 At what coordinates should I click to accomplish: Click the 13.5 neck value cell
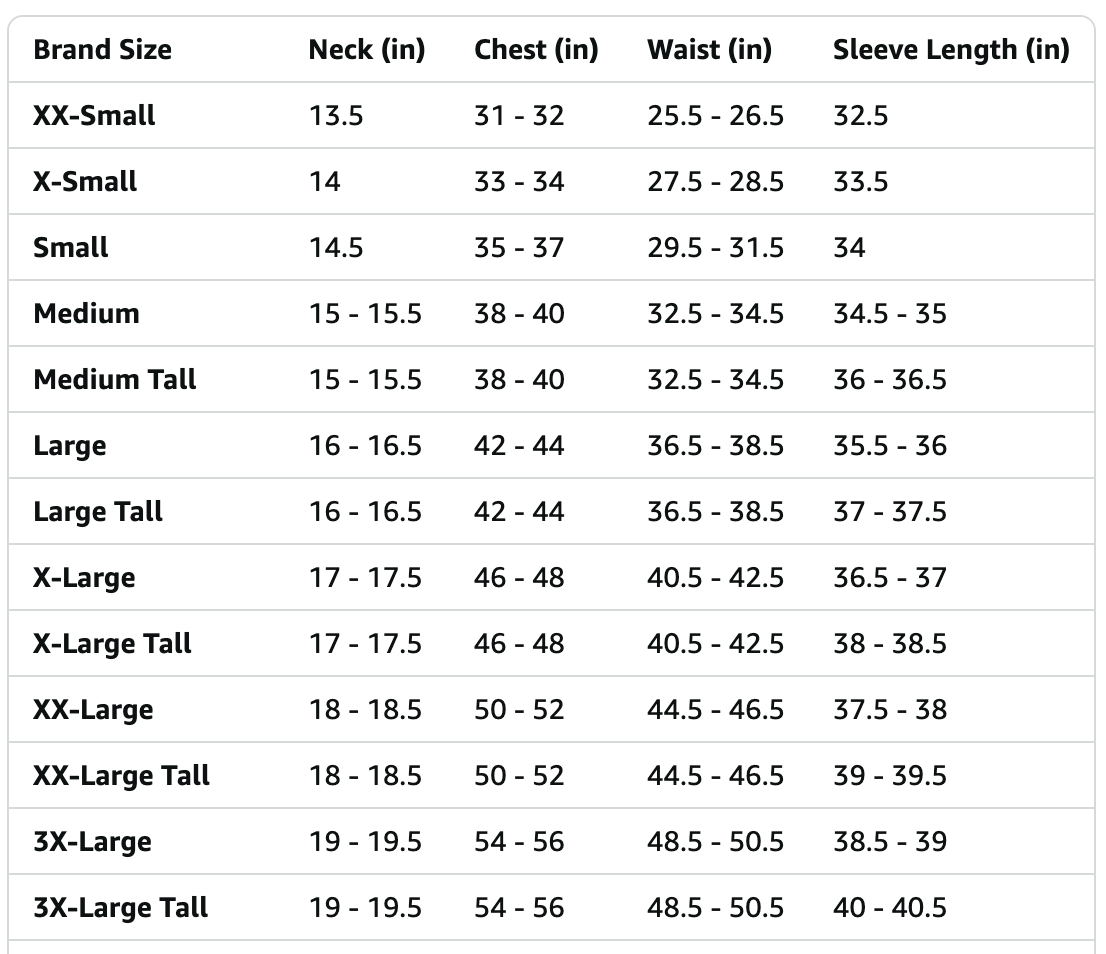(336, 116)
